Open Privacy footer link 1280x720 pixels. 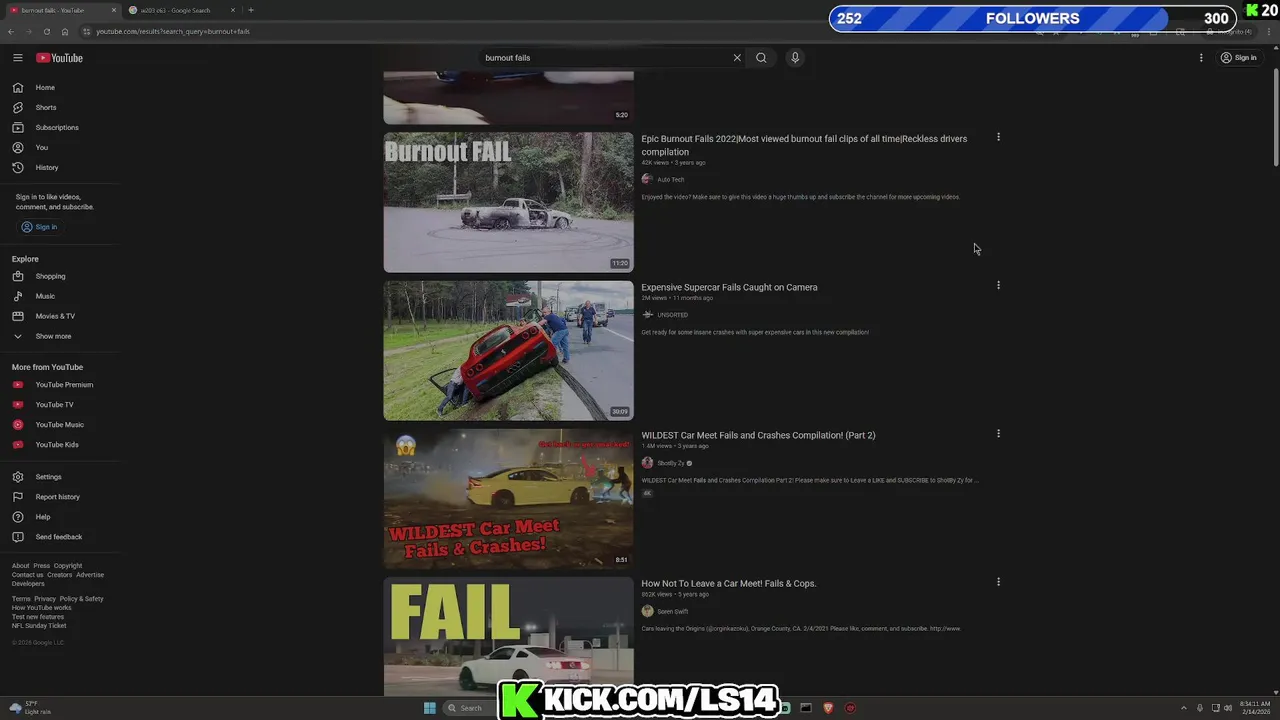(x=45, y=599)
